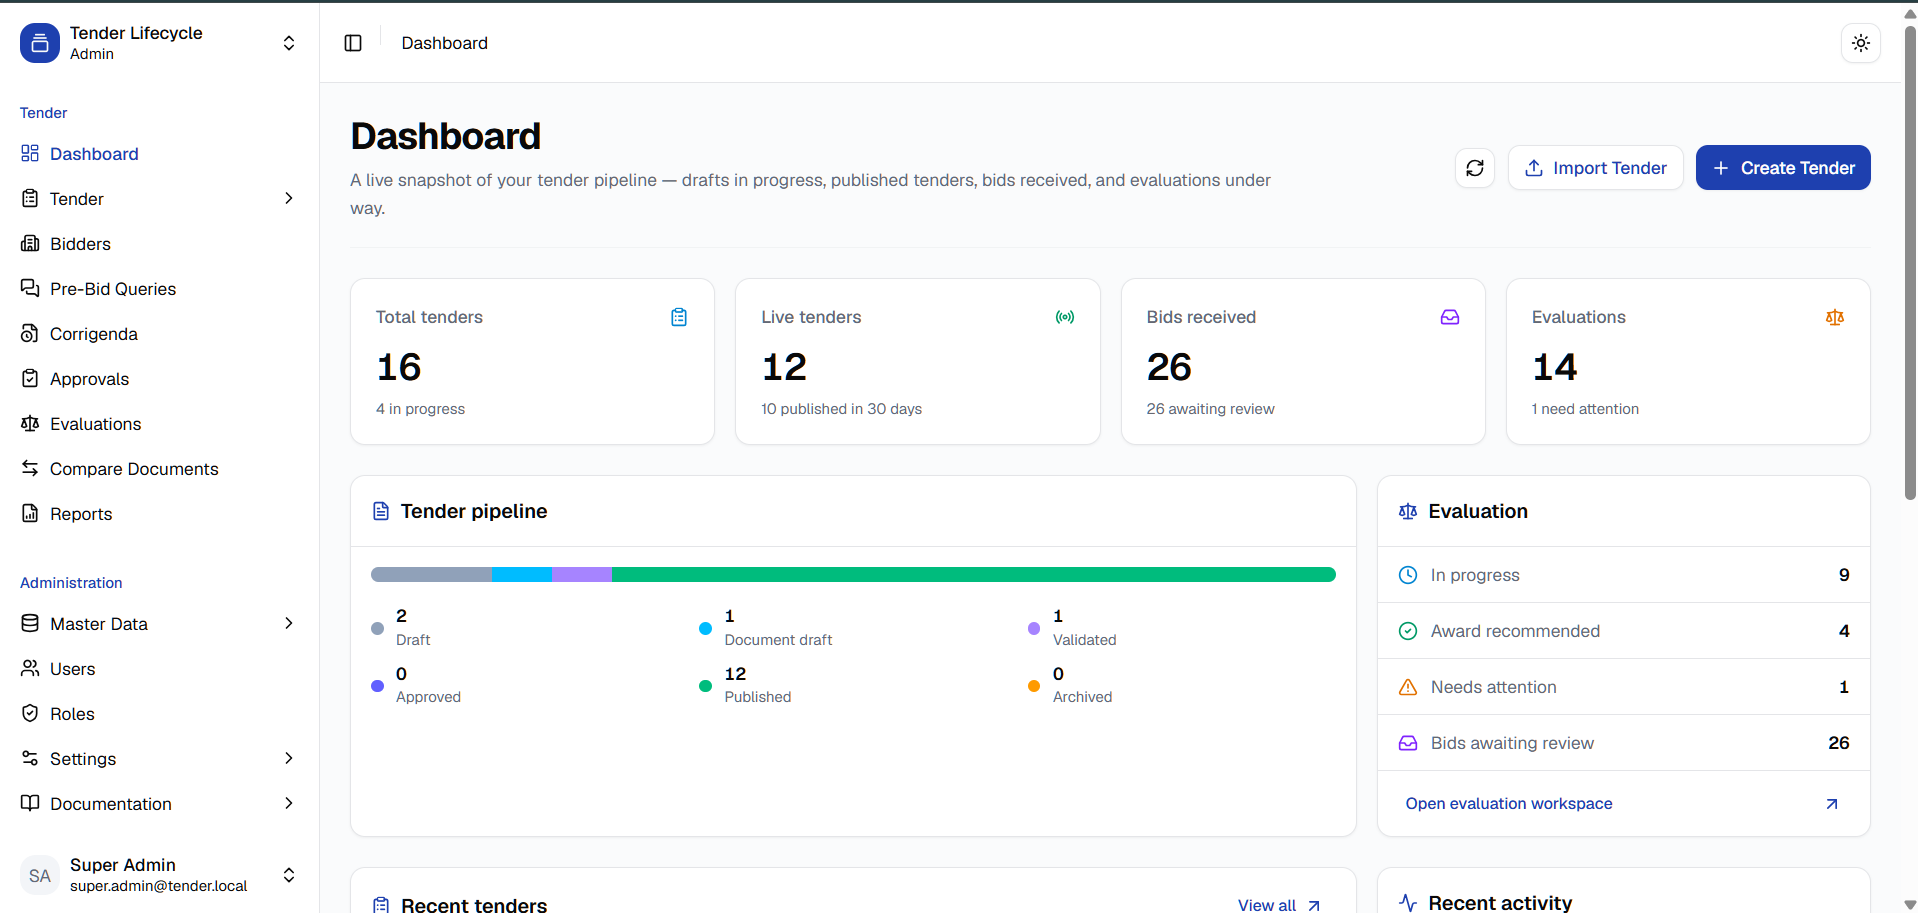Click the Approvals checklist icon

pyautogui.click(x=30, y=378)
